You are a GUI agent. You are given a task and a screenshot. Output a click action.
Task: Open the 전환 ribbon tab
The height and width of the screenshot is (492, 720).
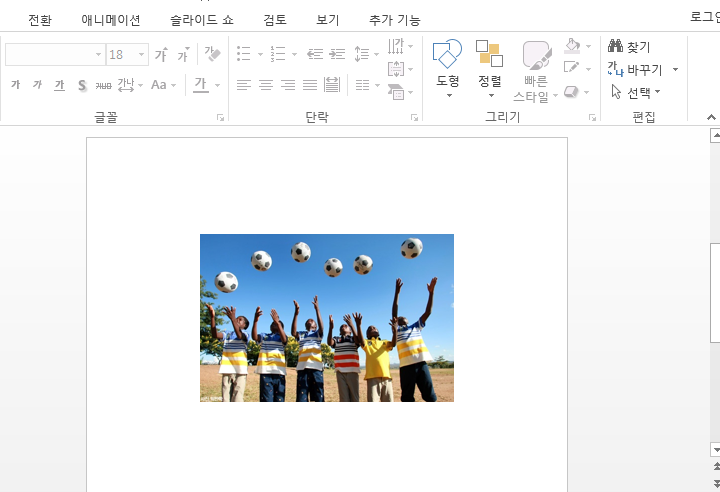click(40, 20)
